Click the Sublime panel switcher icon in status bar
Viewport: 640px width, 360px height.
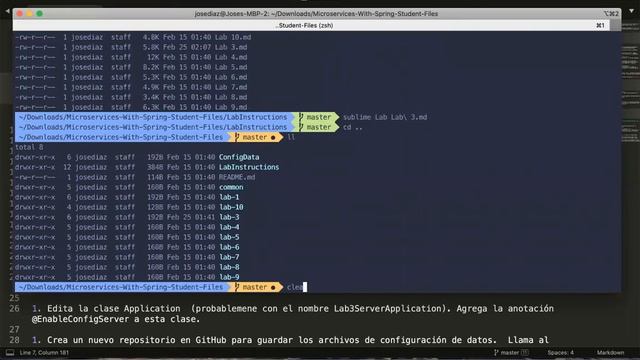click(10, 353)
